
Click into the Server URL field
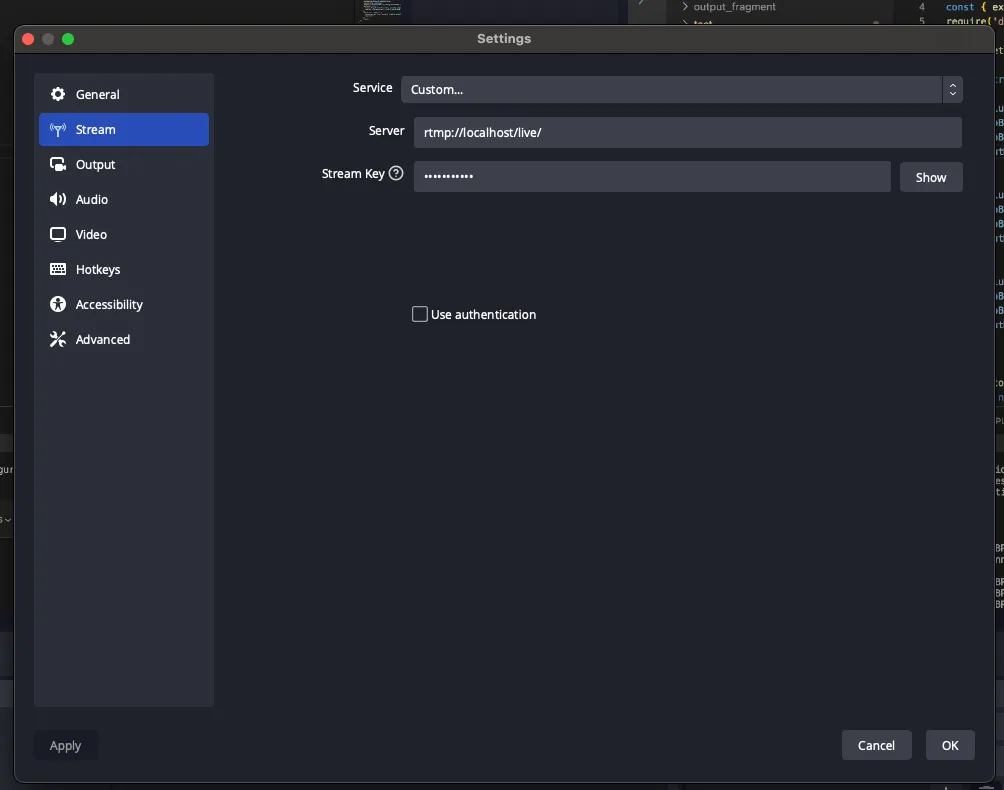(687, 133)
